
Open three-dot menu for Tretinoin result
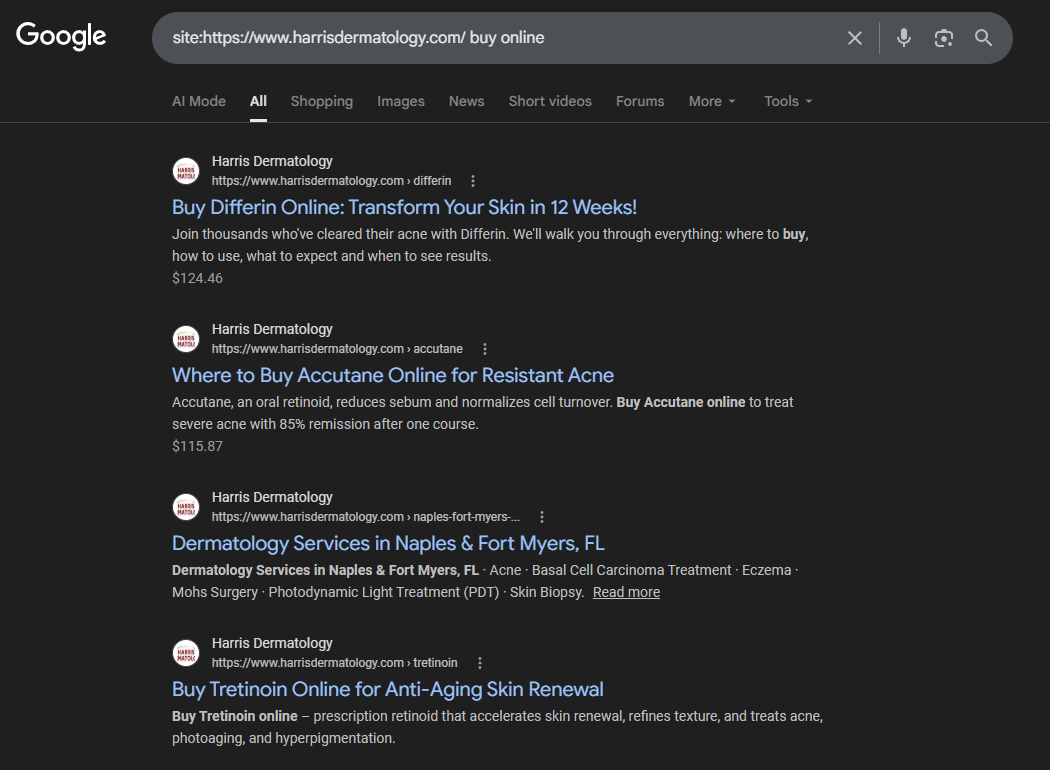(480, 663)
